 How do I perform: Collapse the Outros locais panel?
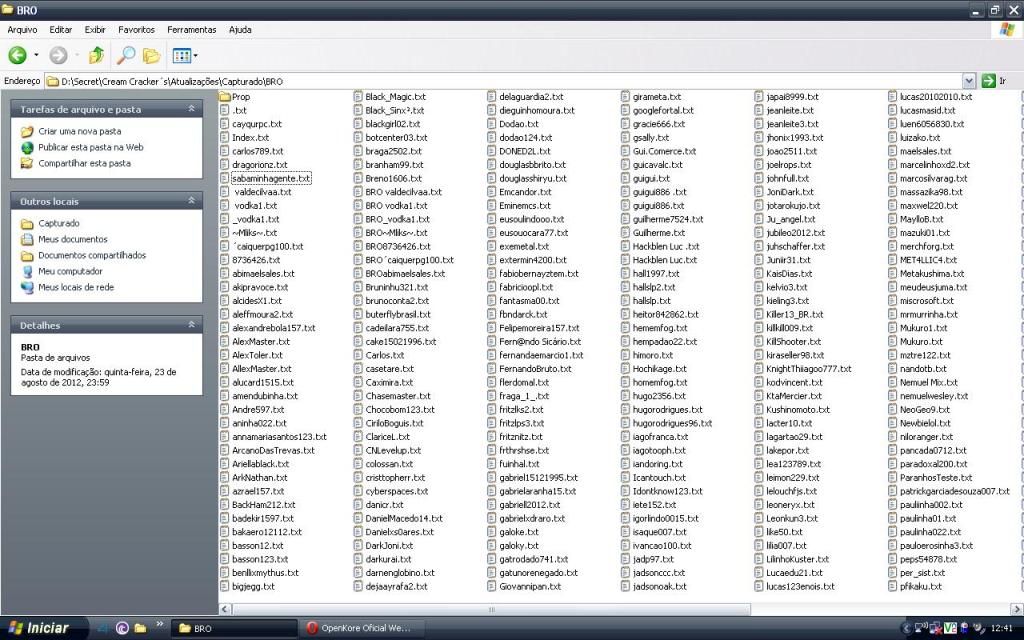coord(191,201)
